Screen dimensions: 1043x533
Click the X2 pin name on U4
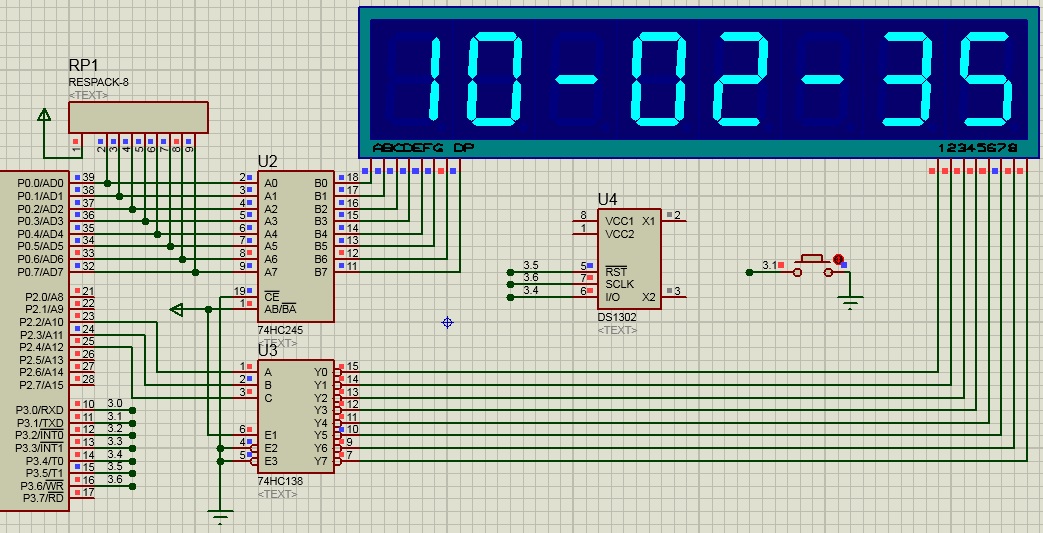point(649,297)
